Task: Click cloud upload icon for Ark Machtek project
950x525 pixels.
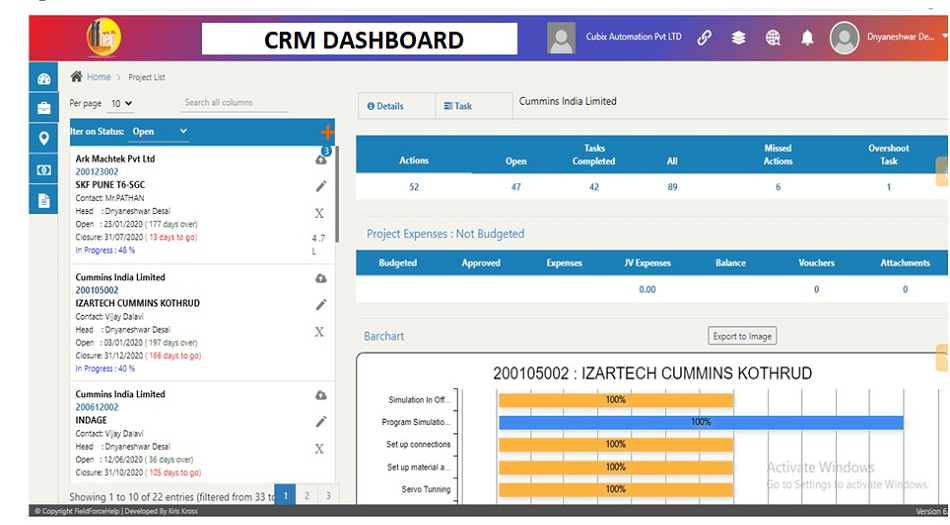Action: click(x=321, y=160)
